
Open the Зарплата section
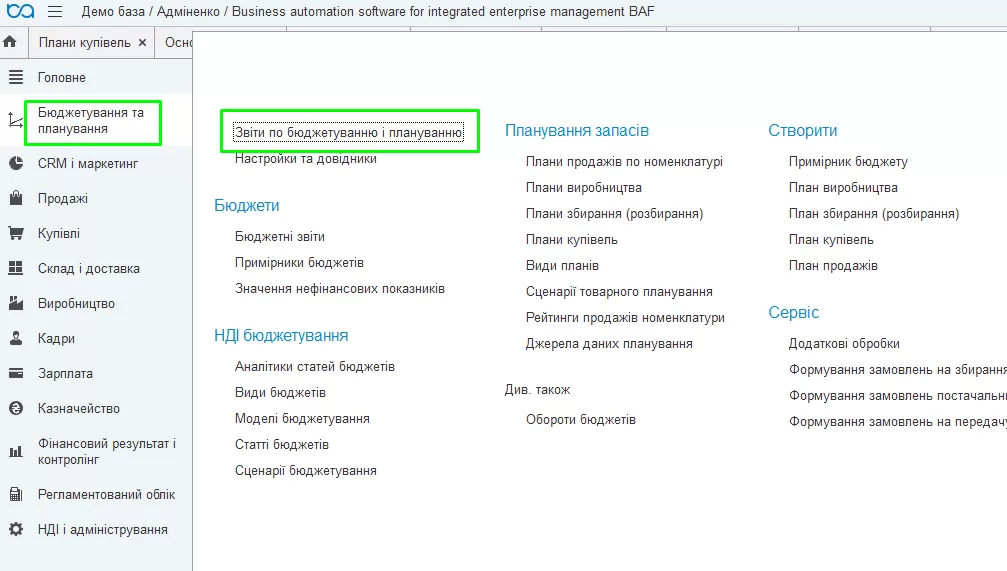click(x=66, y=373)
